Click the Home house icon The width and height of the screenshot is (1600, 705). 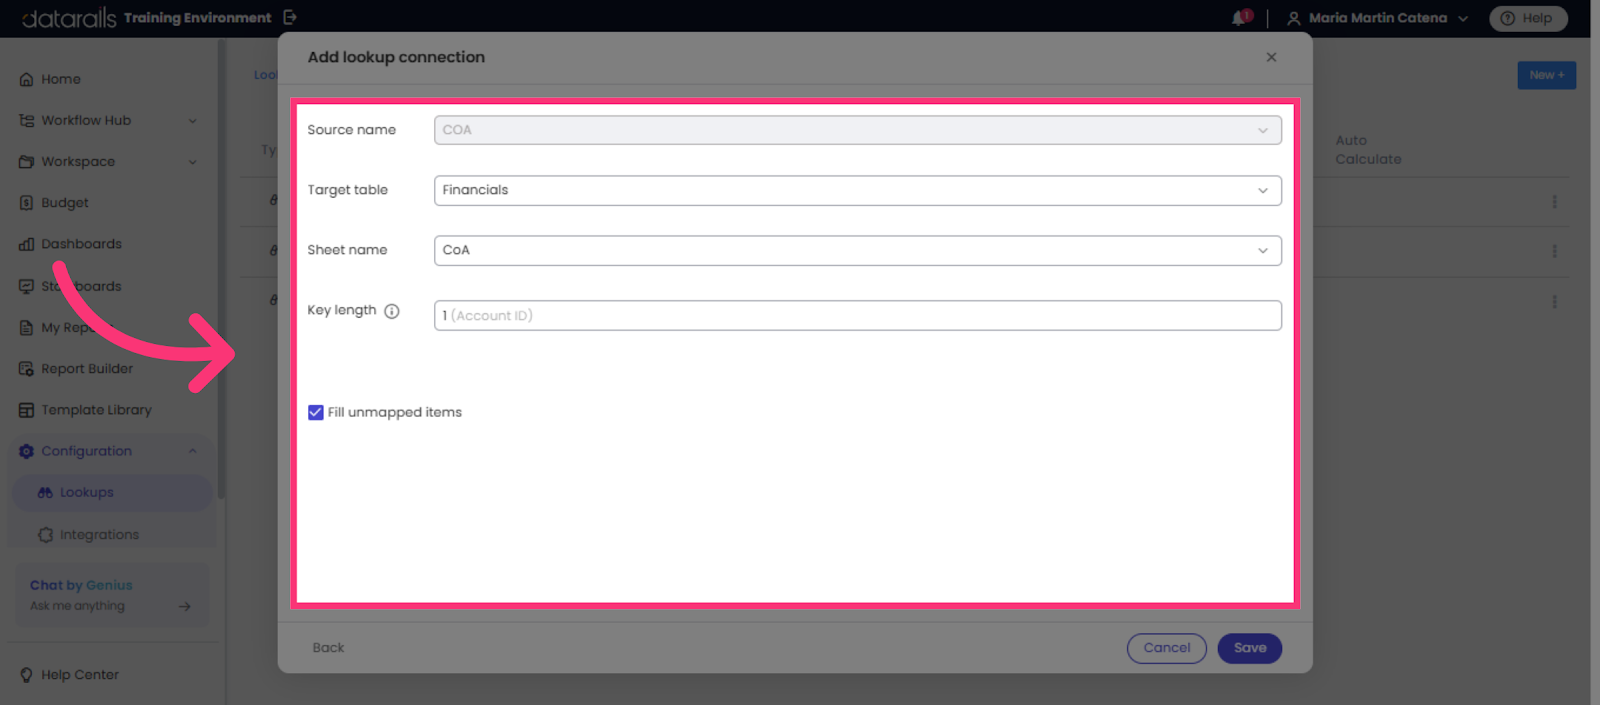[x=27, y=80]
